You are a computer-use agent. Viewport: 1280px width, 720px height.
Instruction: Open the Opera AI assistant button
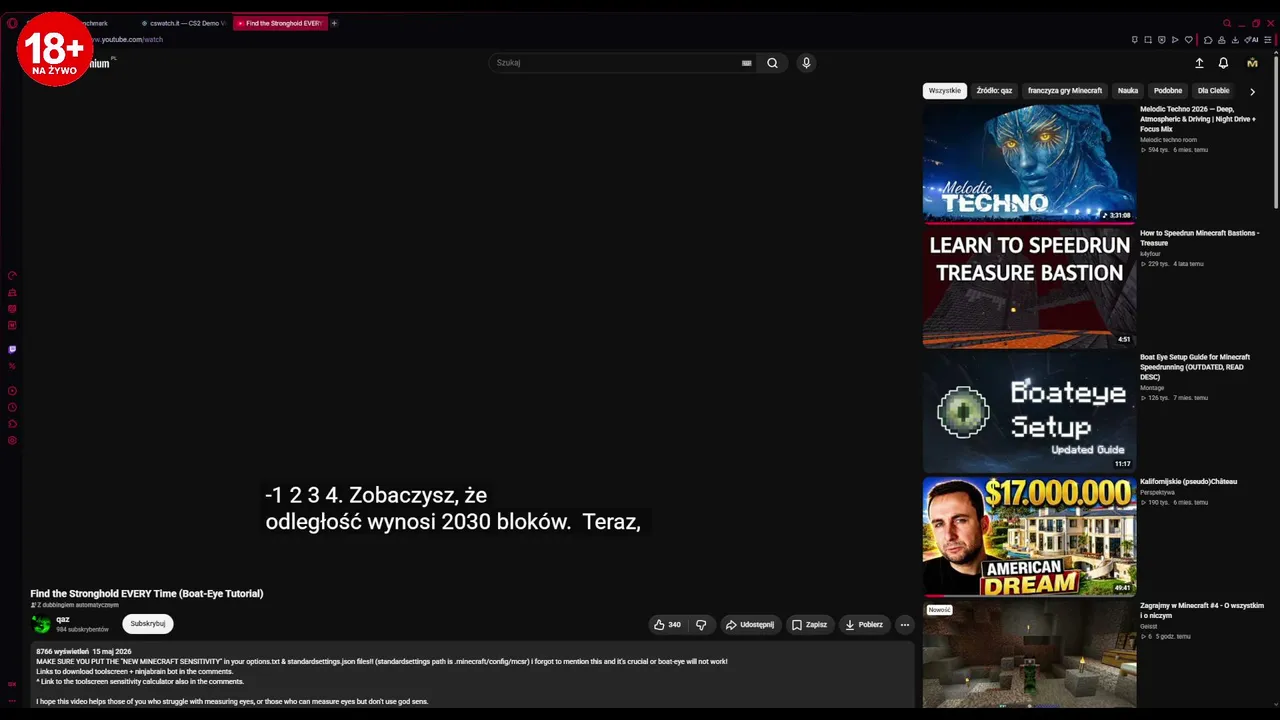pos(1251,40)
